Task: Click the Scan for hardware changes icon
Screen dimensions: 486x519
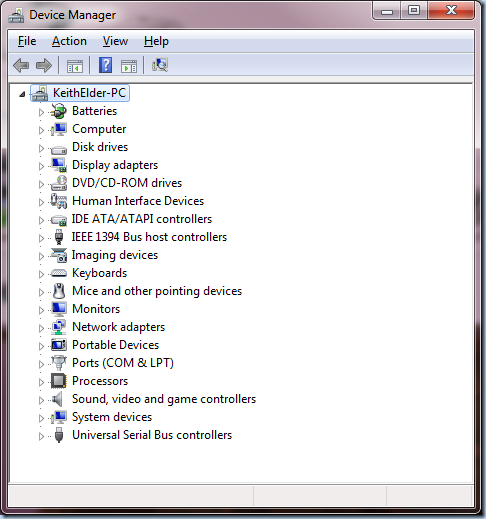Action: [160, 65]
